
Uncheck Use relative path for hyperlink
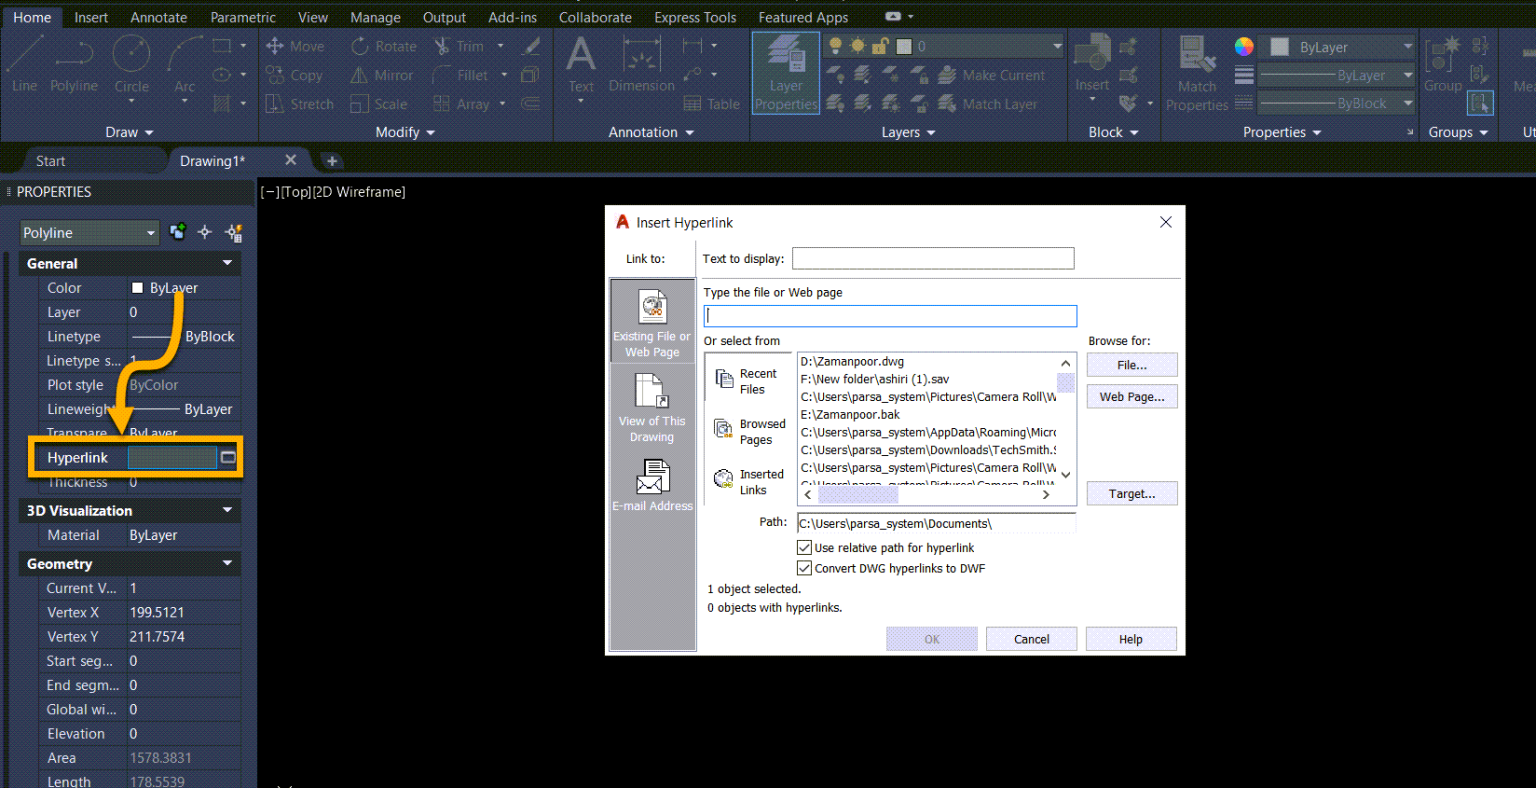tap(804, 548)
